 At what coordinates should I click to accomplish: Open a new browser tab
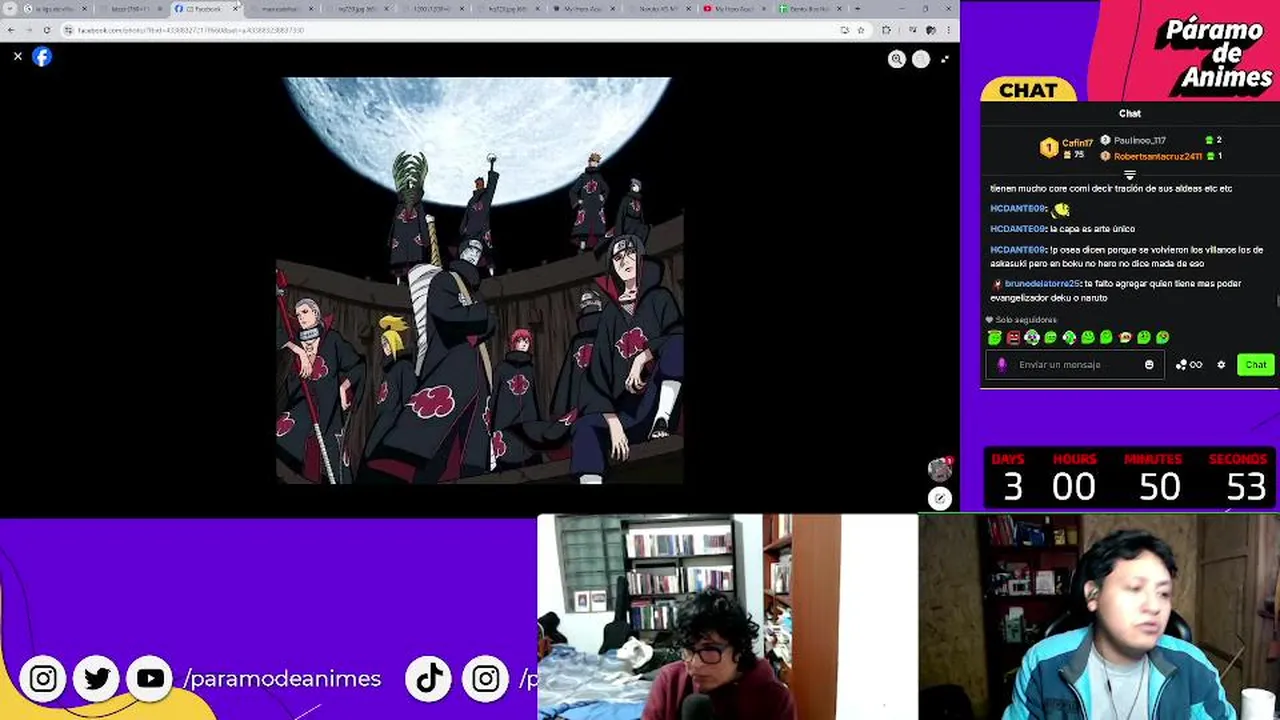point(859,9)
